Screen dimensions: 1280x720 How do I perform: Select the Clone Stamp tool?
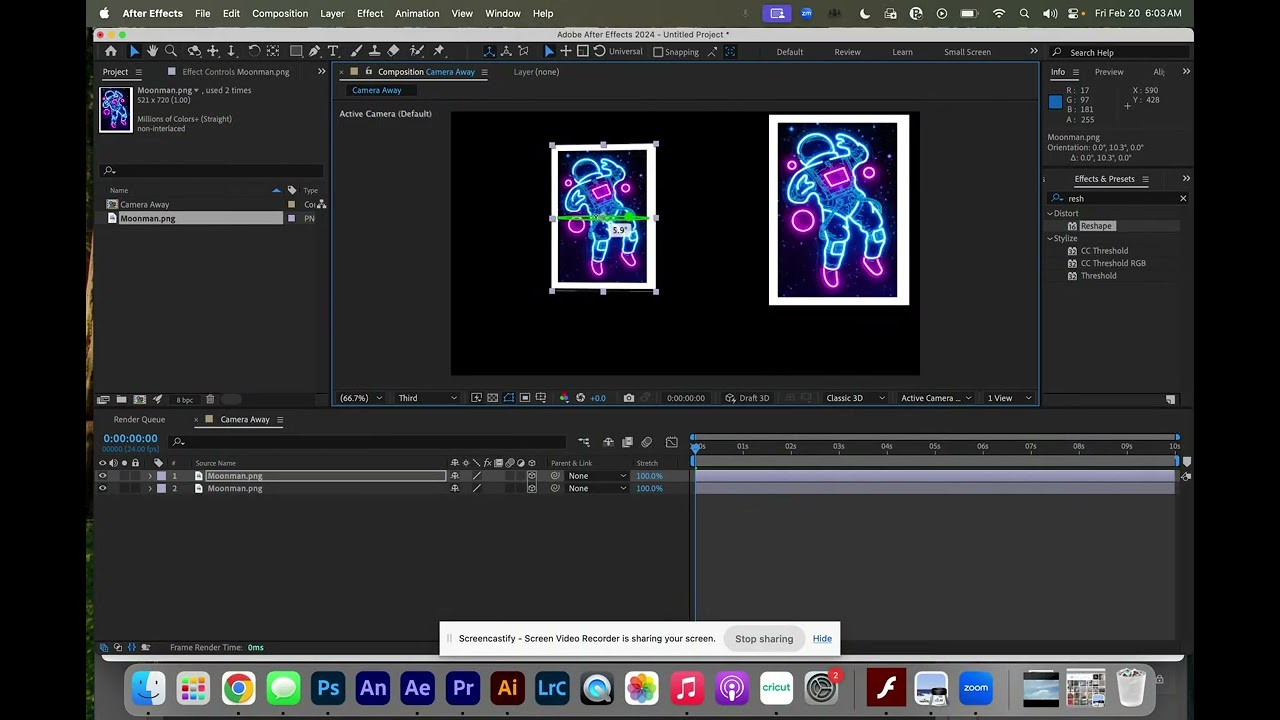pos(374,51)
